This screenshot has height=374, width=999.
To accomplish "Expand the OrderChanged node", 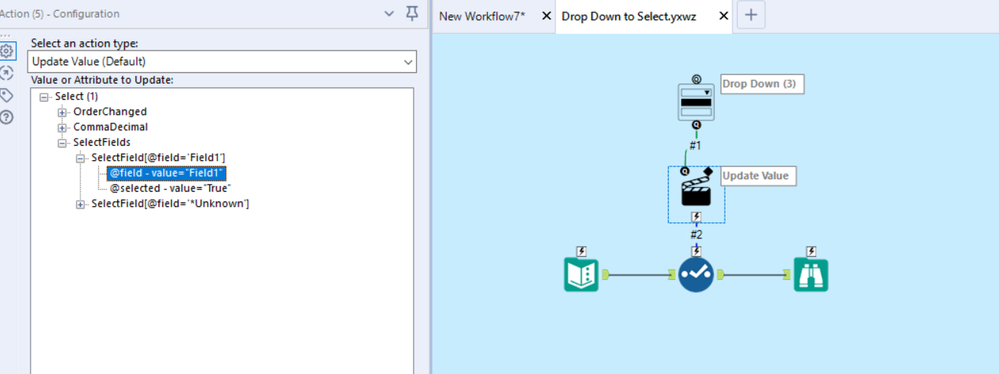I will point(62,112).
